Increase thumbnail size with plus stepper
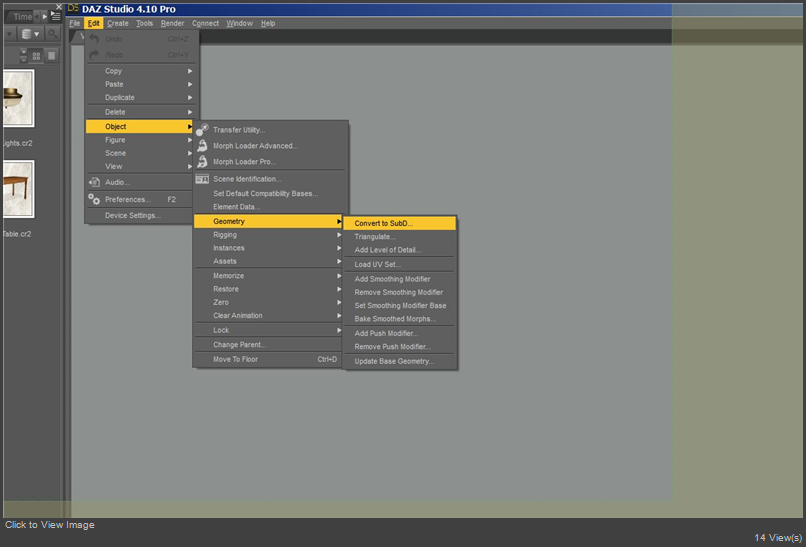 [23, 52]
